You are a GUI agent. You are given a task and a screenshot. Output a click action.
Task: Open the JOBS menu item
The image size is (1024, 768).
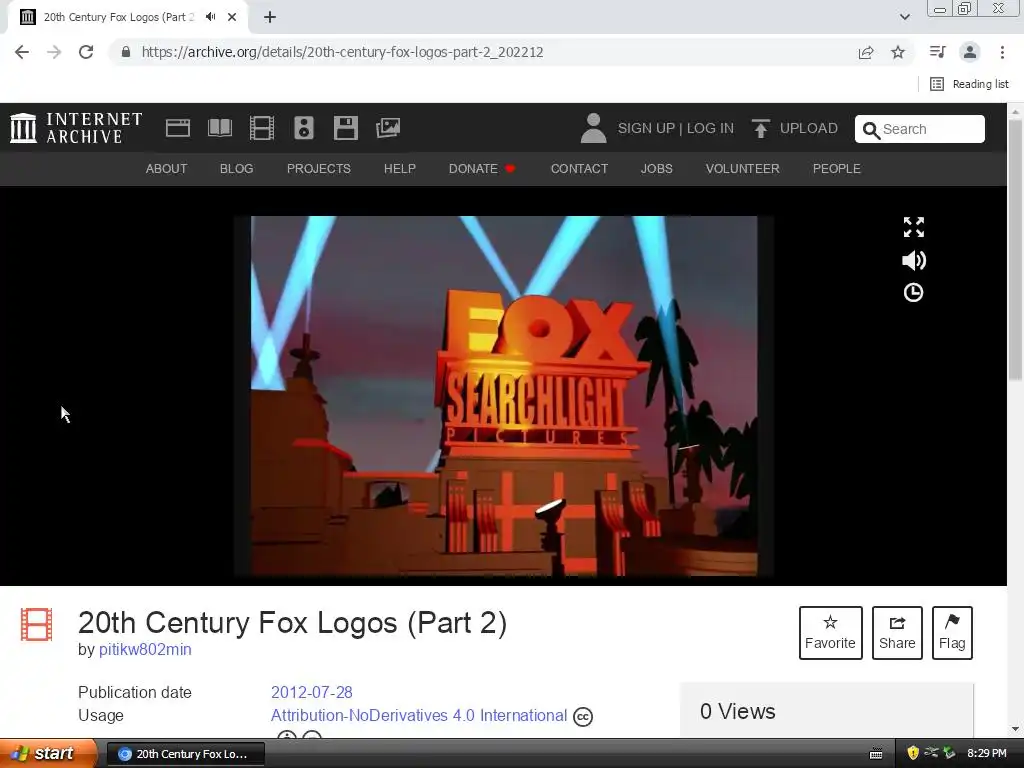[656, 168]
